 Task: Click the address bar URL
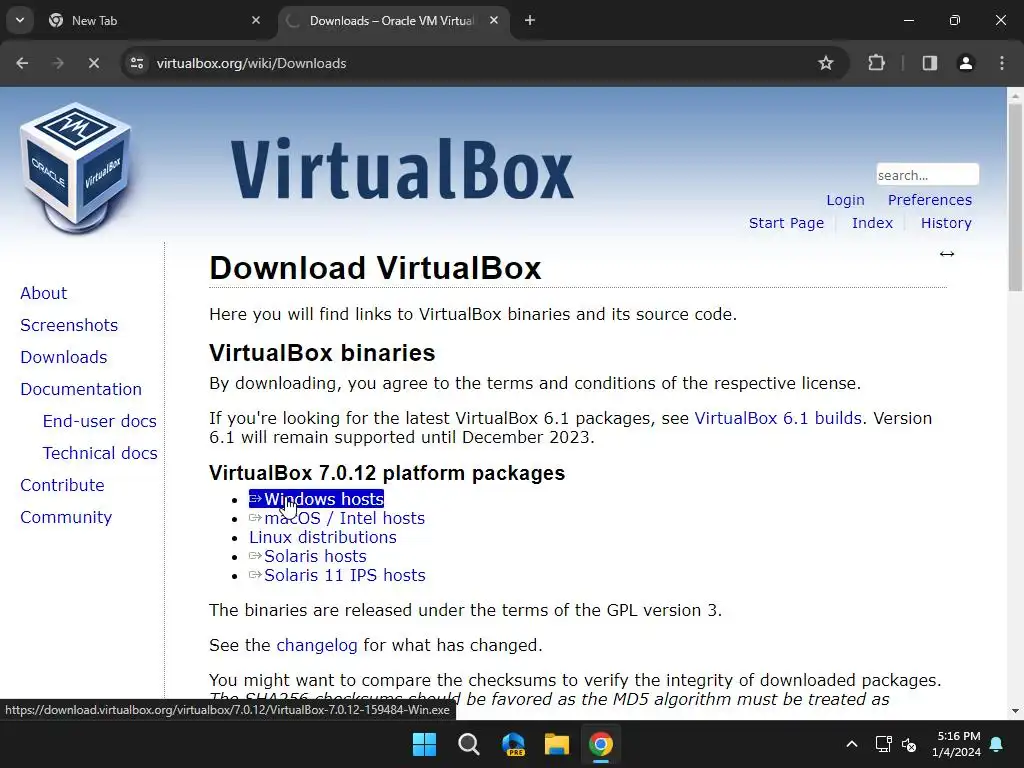click(251, 63)
